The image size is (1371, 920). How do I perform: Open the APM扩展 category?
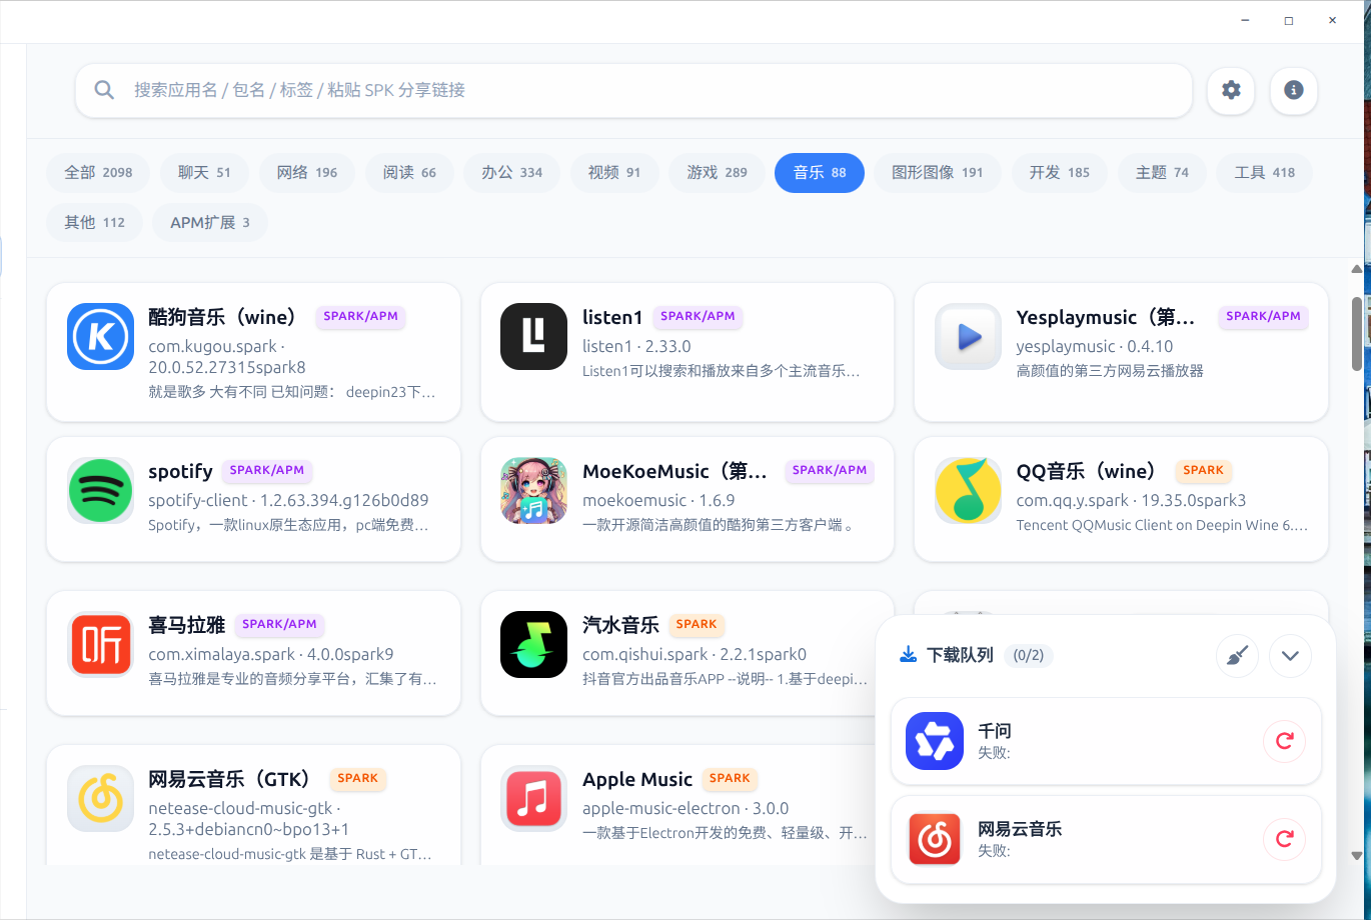(210, 222)
